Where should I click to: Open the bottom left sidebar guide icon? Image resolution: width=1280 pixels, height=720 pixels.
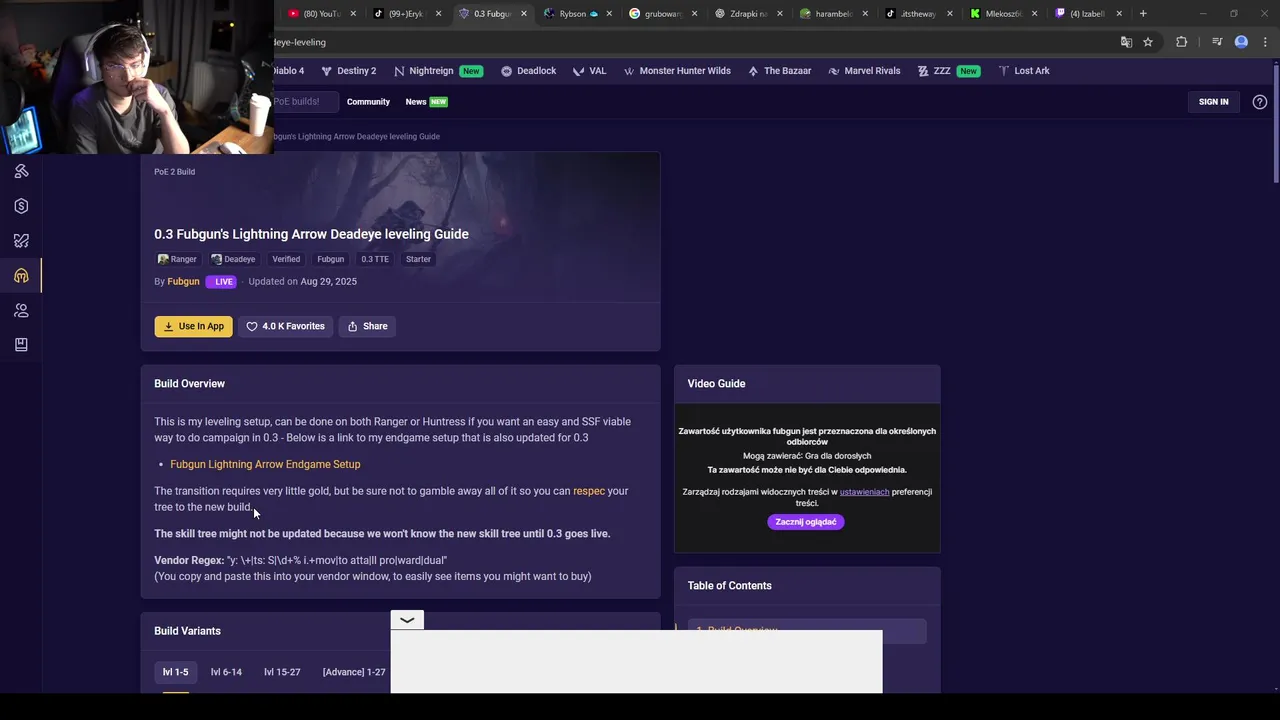click(x=21, y=345)
